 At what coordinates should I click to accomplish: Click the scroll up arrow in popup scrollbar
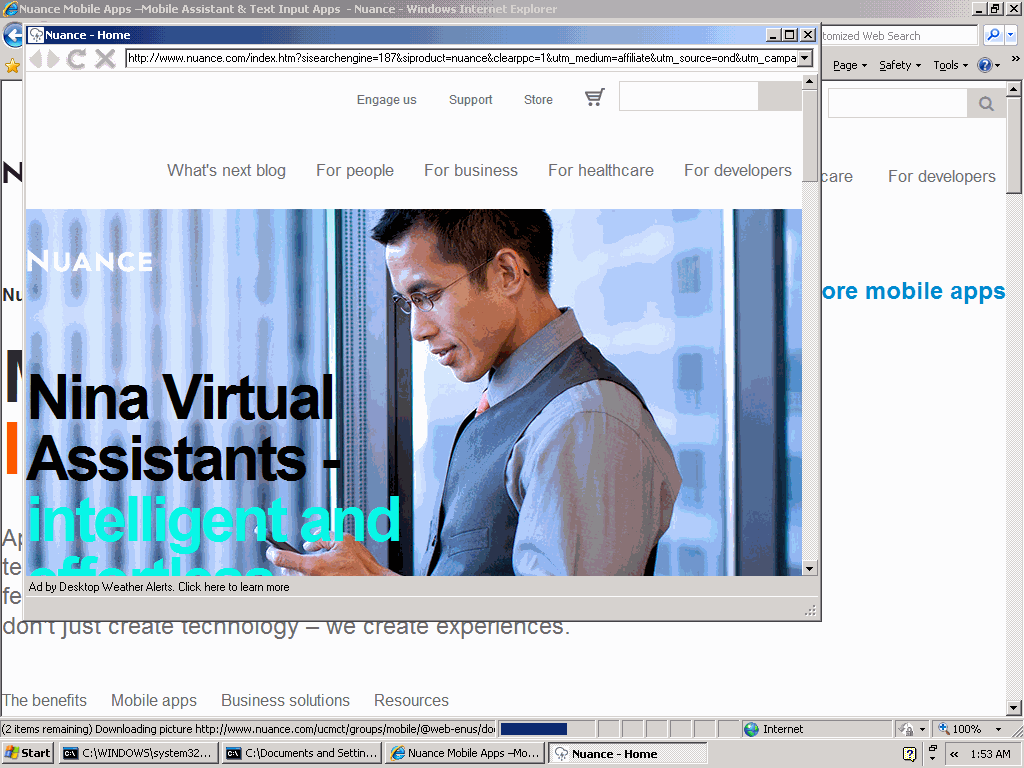pos(809,82)
